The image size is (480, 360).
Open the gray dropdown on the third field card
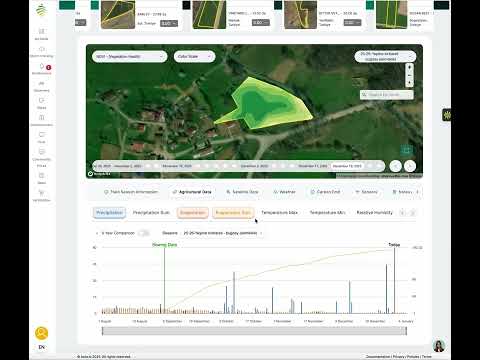point(261,23)
